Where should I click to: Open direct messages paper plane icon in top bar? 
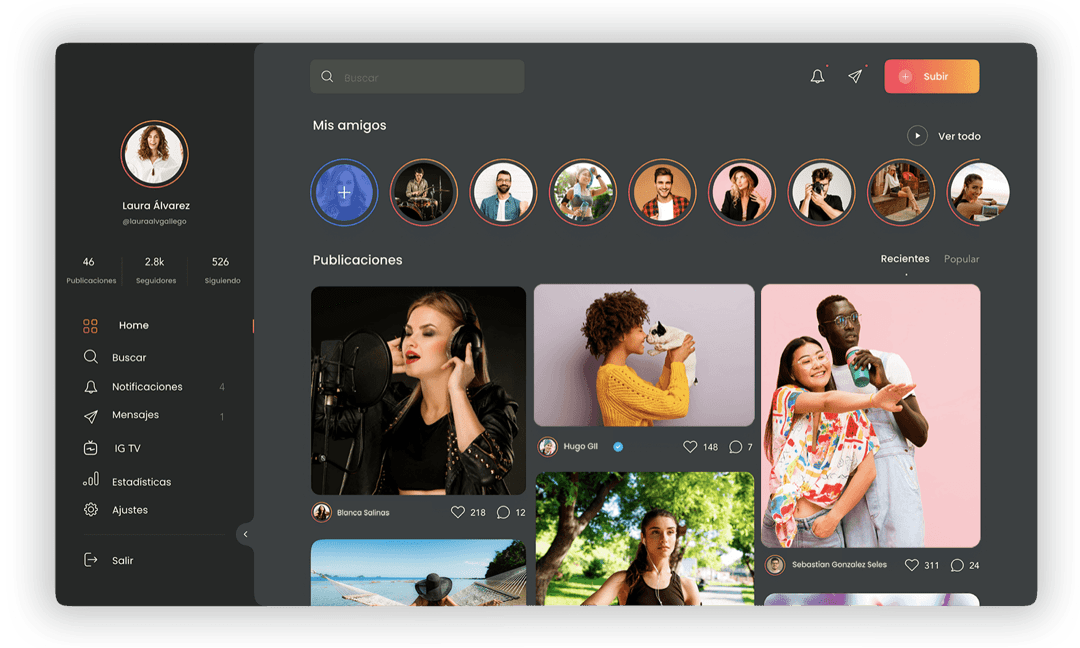(x=855, y=77)
